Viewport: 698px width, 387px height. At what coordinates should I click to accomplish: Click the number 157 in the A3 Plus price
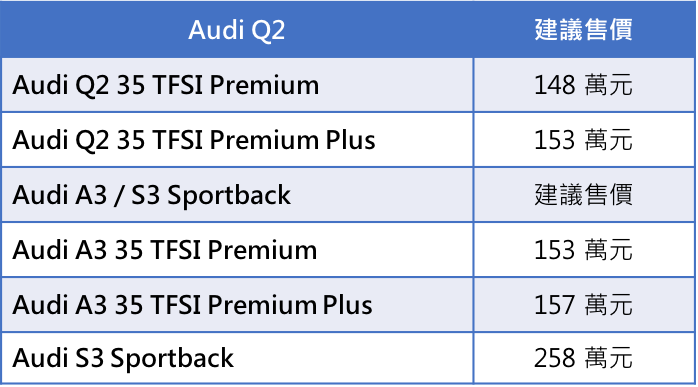click(555, 305)
